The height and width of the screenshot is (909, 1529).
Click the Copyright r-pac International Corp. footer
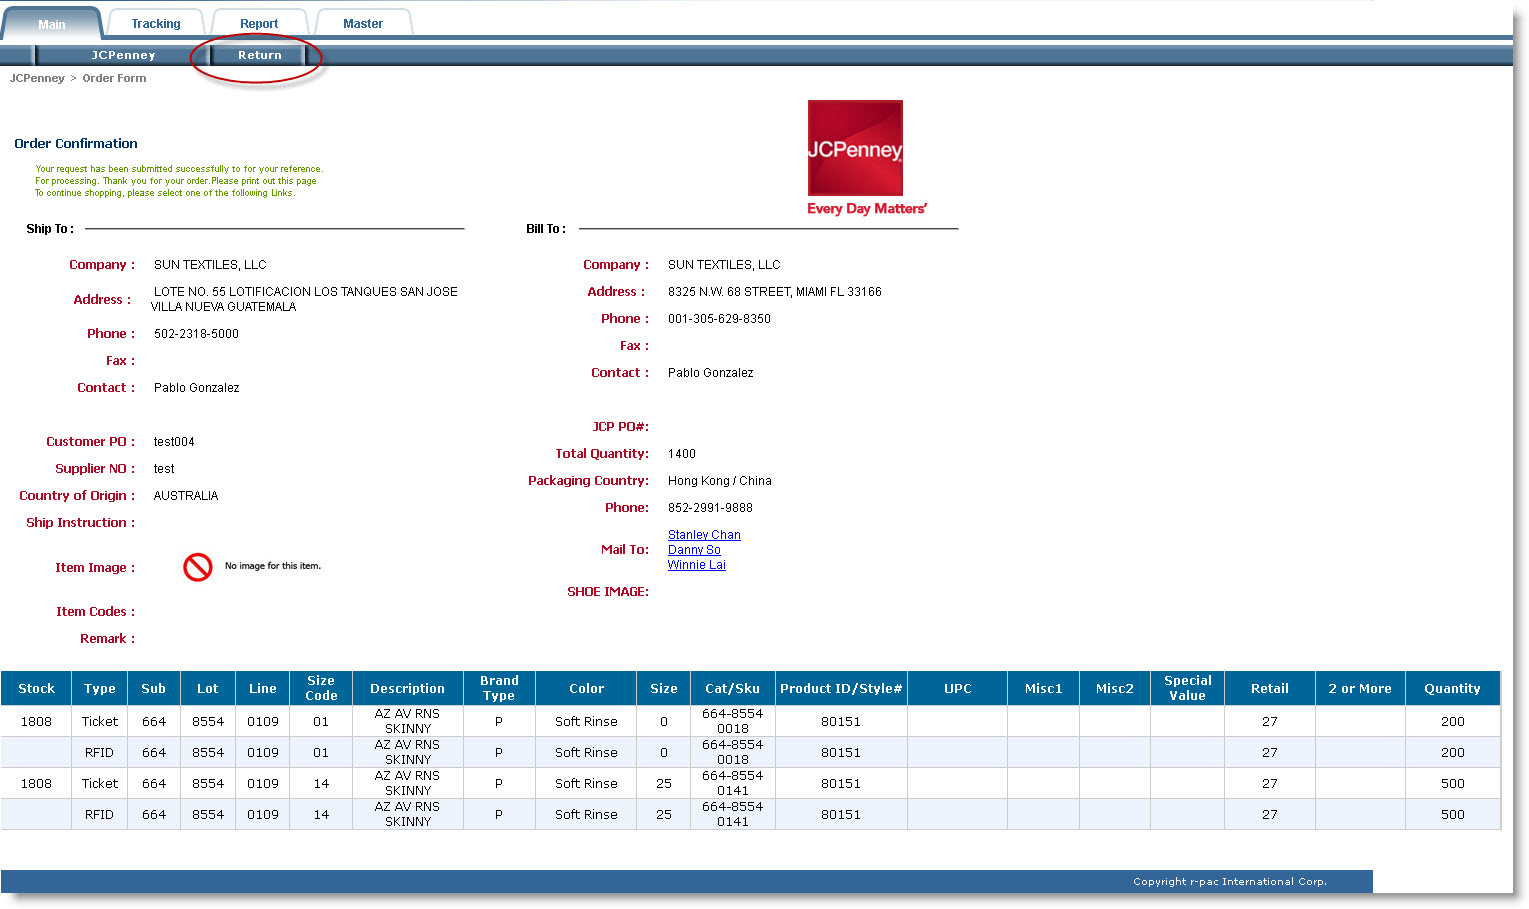1230,881
